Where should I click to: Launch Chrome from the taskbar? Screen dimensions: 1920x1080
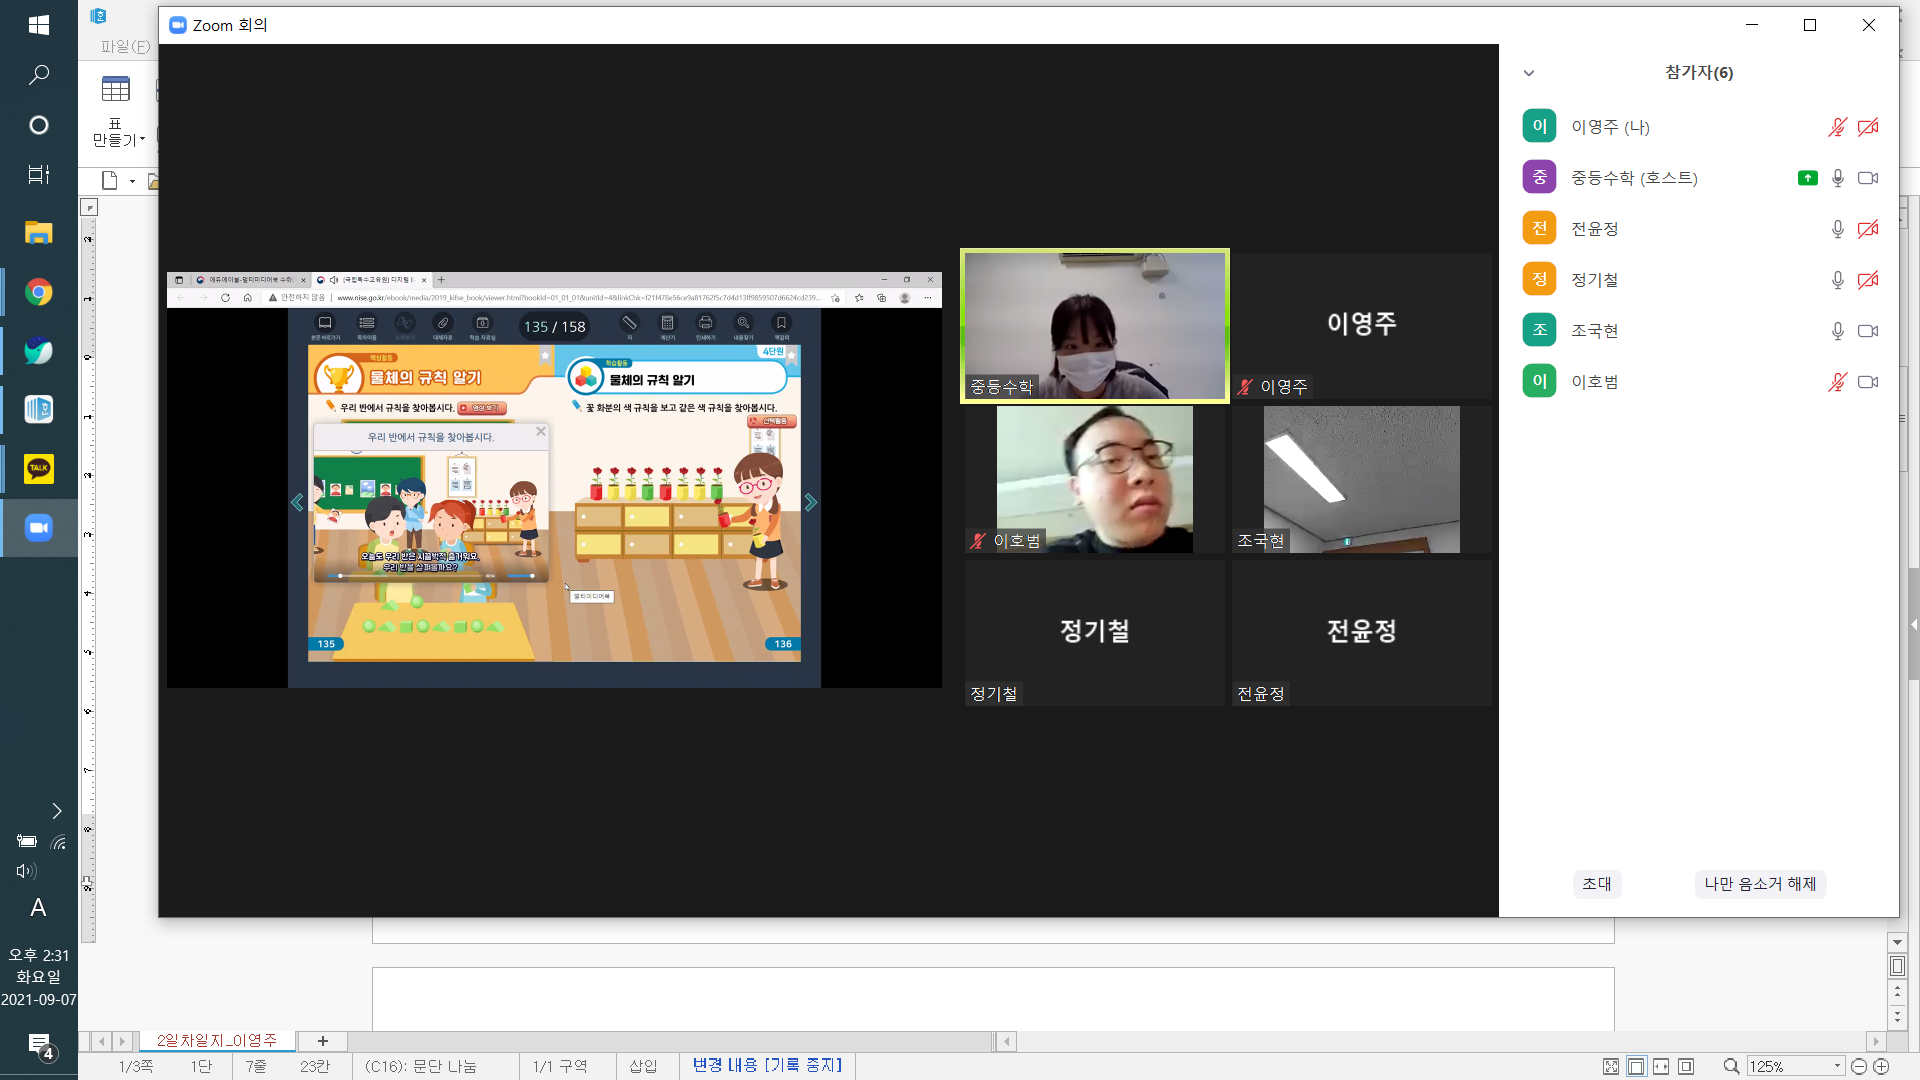point(38,292)
